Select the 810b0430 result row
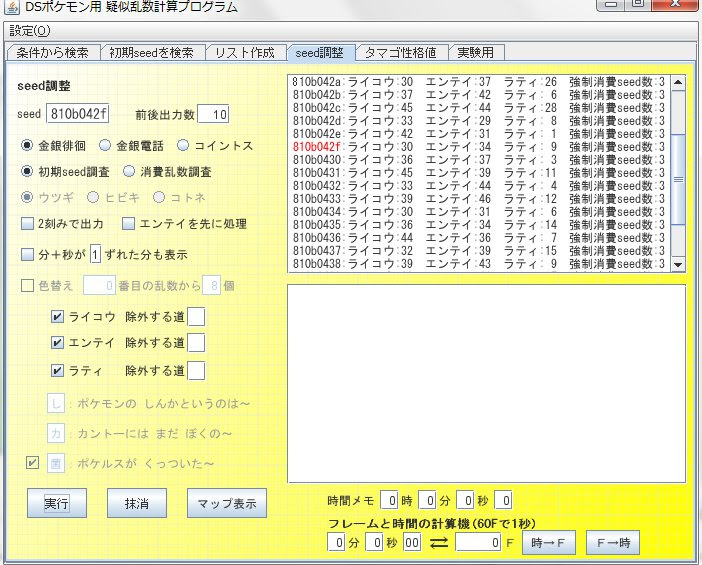 (x=479, y=160)
